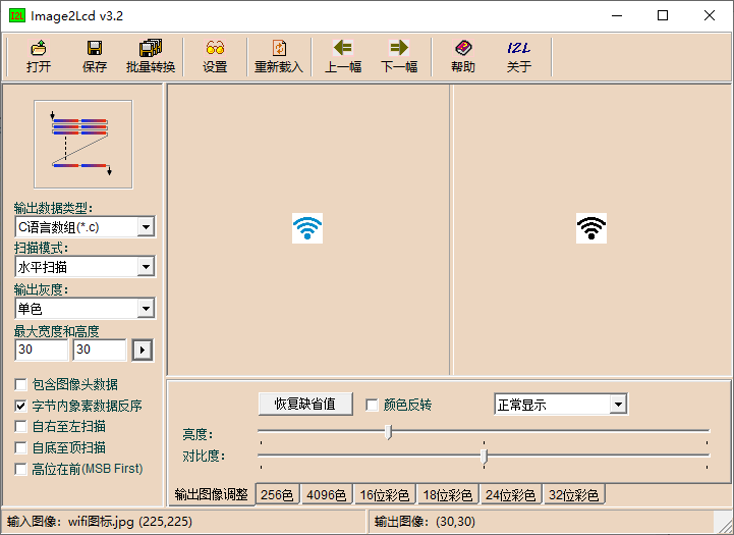Click the maximum width input field

click(x=41, y=350)
